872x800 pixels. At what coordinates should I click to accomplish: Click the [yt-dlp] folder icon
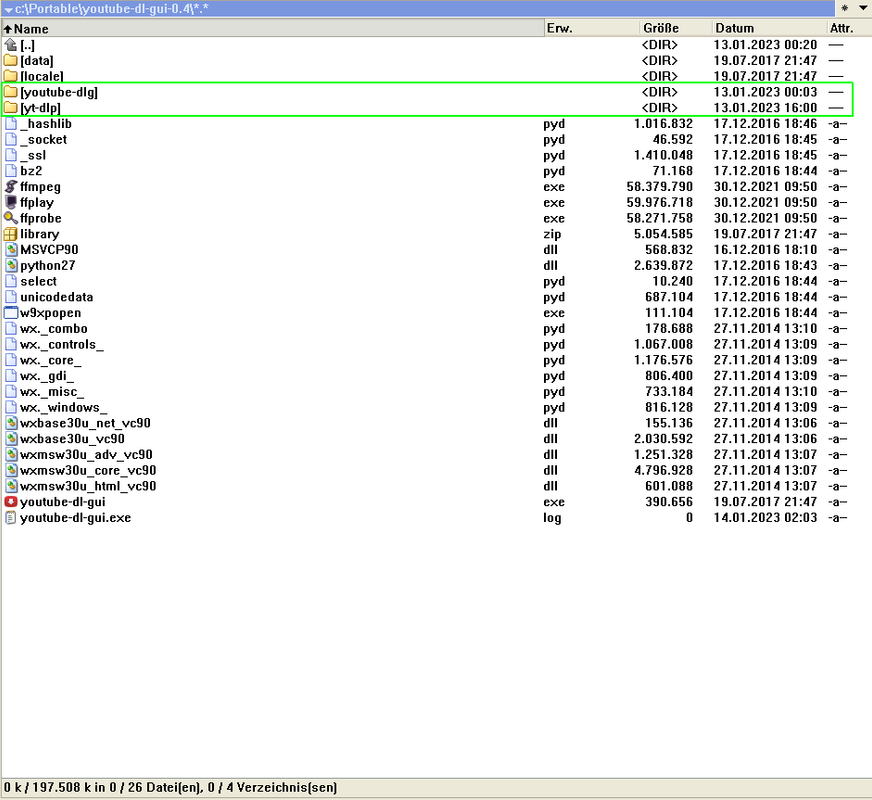pos(11,107)
